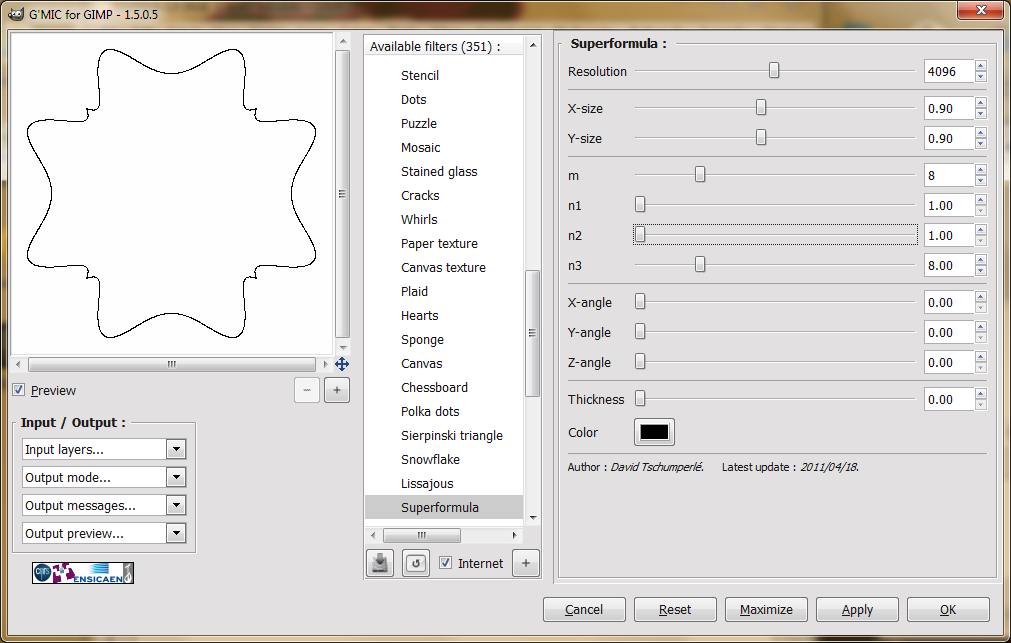Click the ENSICAEN logo banner
The width and height of the screenshot is (1011, 643).
click(x=83, y=573)
